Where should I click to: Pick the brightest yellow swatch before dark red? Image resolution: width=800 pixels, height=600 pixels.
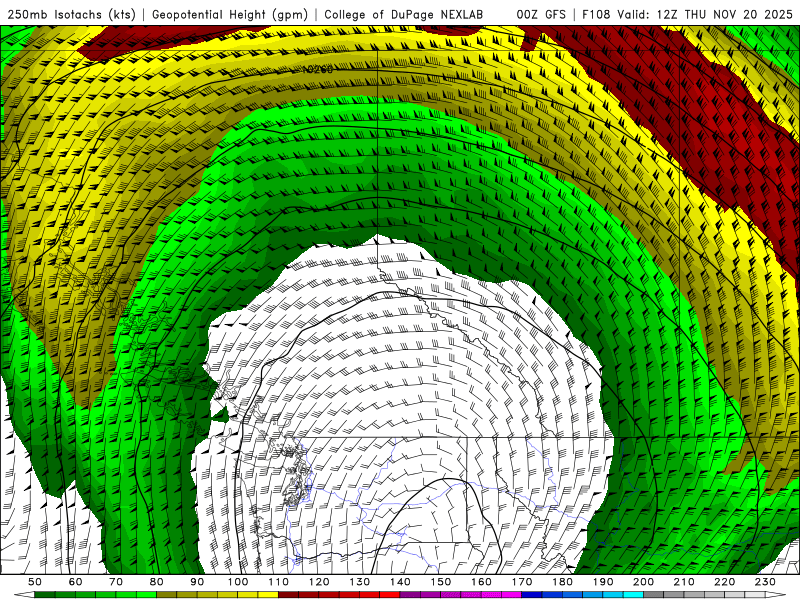[x=268, y=595]
